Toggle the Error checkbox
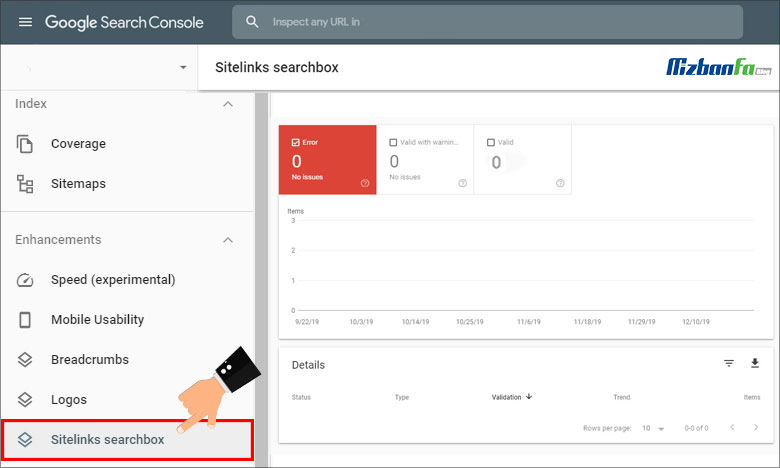Image resolution: width=780 pixels, height=468 pixels. pyautogui.click(x=296, y=142)
